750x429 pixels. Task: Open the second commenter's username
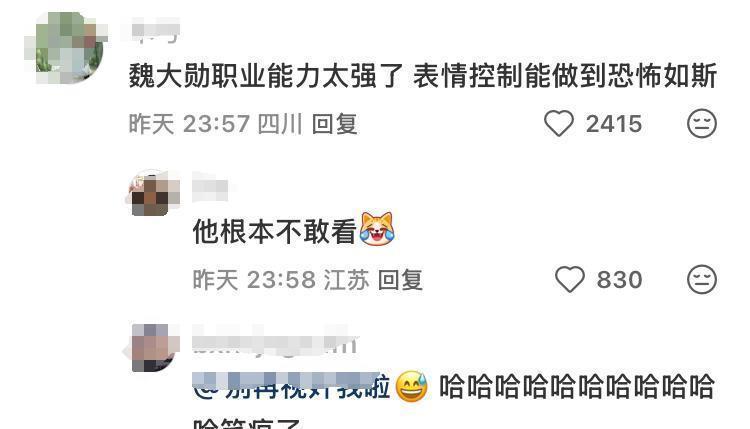pyautogui.click(x=210, y=186)
